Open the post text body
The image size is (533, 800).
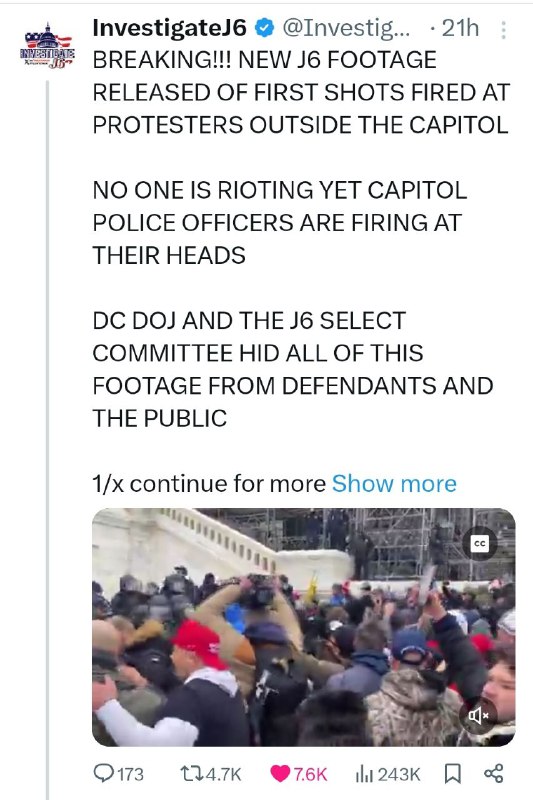(x=301, y=239)
